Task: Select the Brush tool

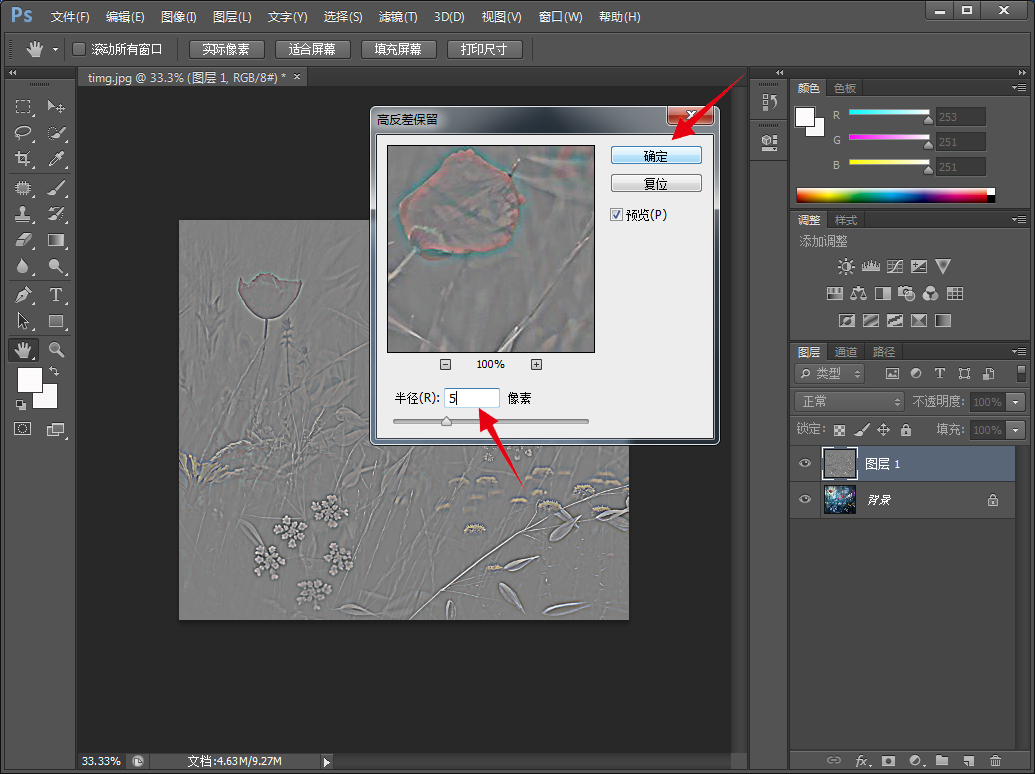Action: pos(56,188)
